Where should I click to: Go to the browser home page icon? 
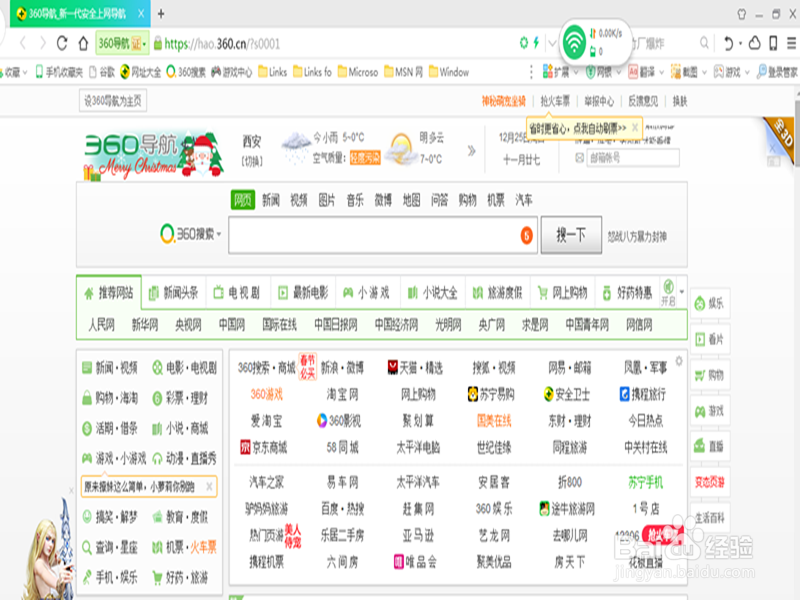coord(83,43)
